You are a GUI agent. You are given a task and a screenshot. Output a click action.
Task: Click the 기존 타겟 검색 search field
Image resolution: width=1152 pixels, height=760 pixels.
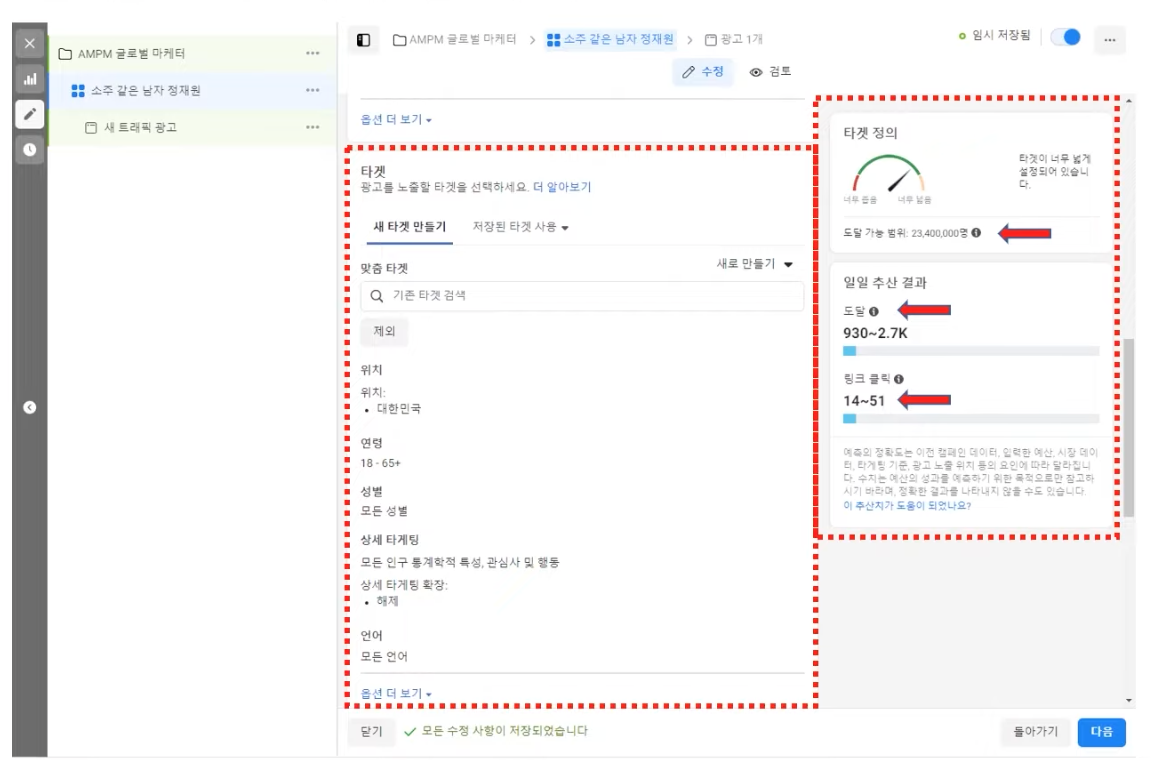coord(581,296)
